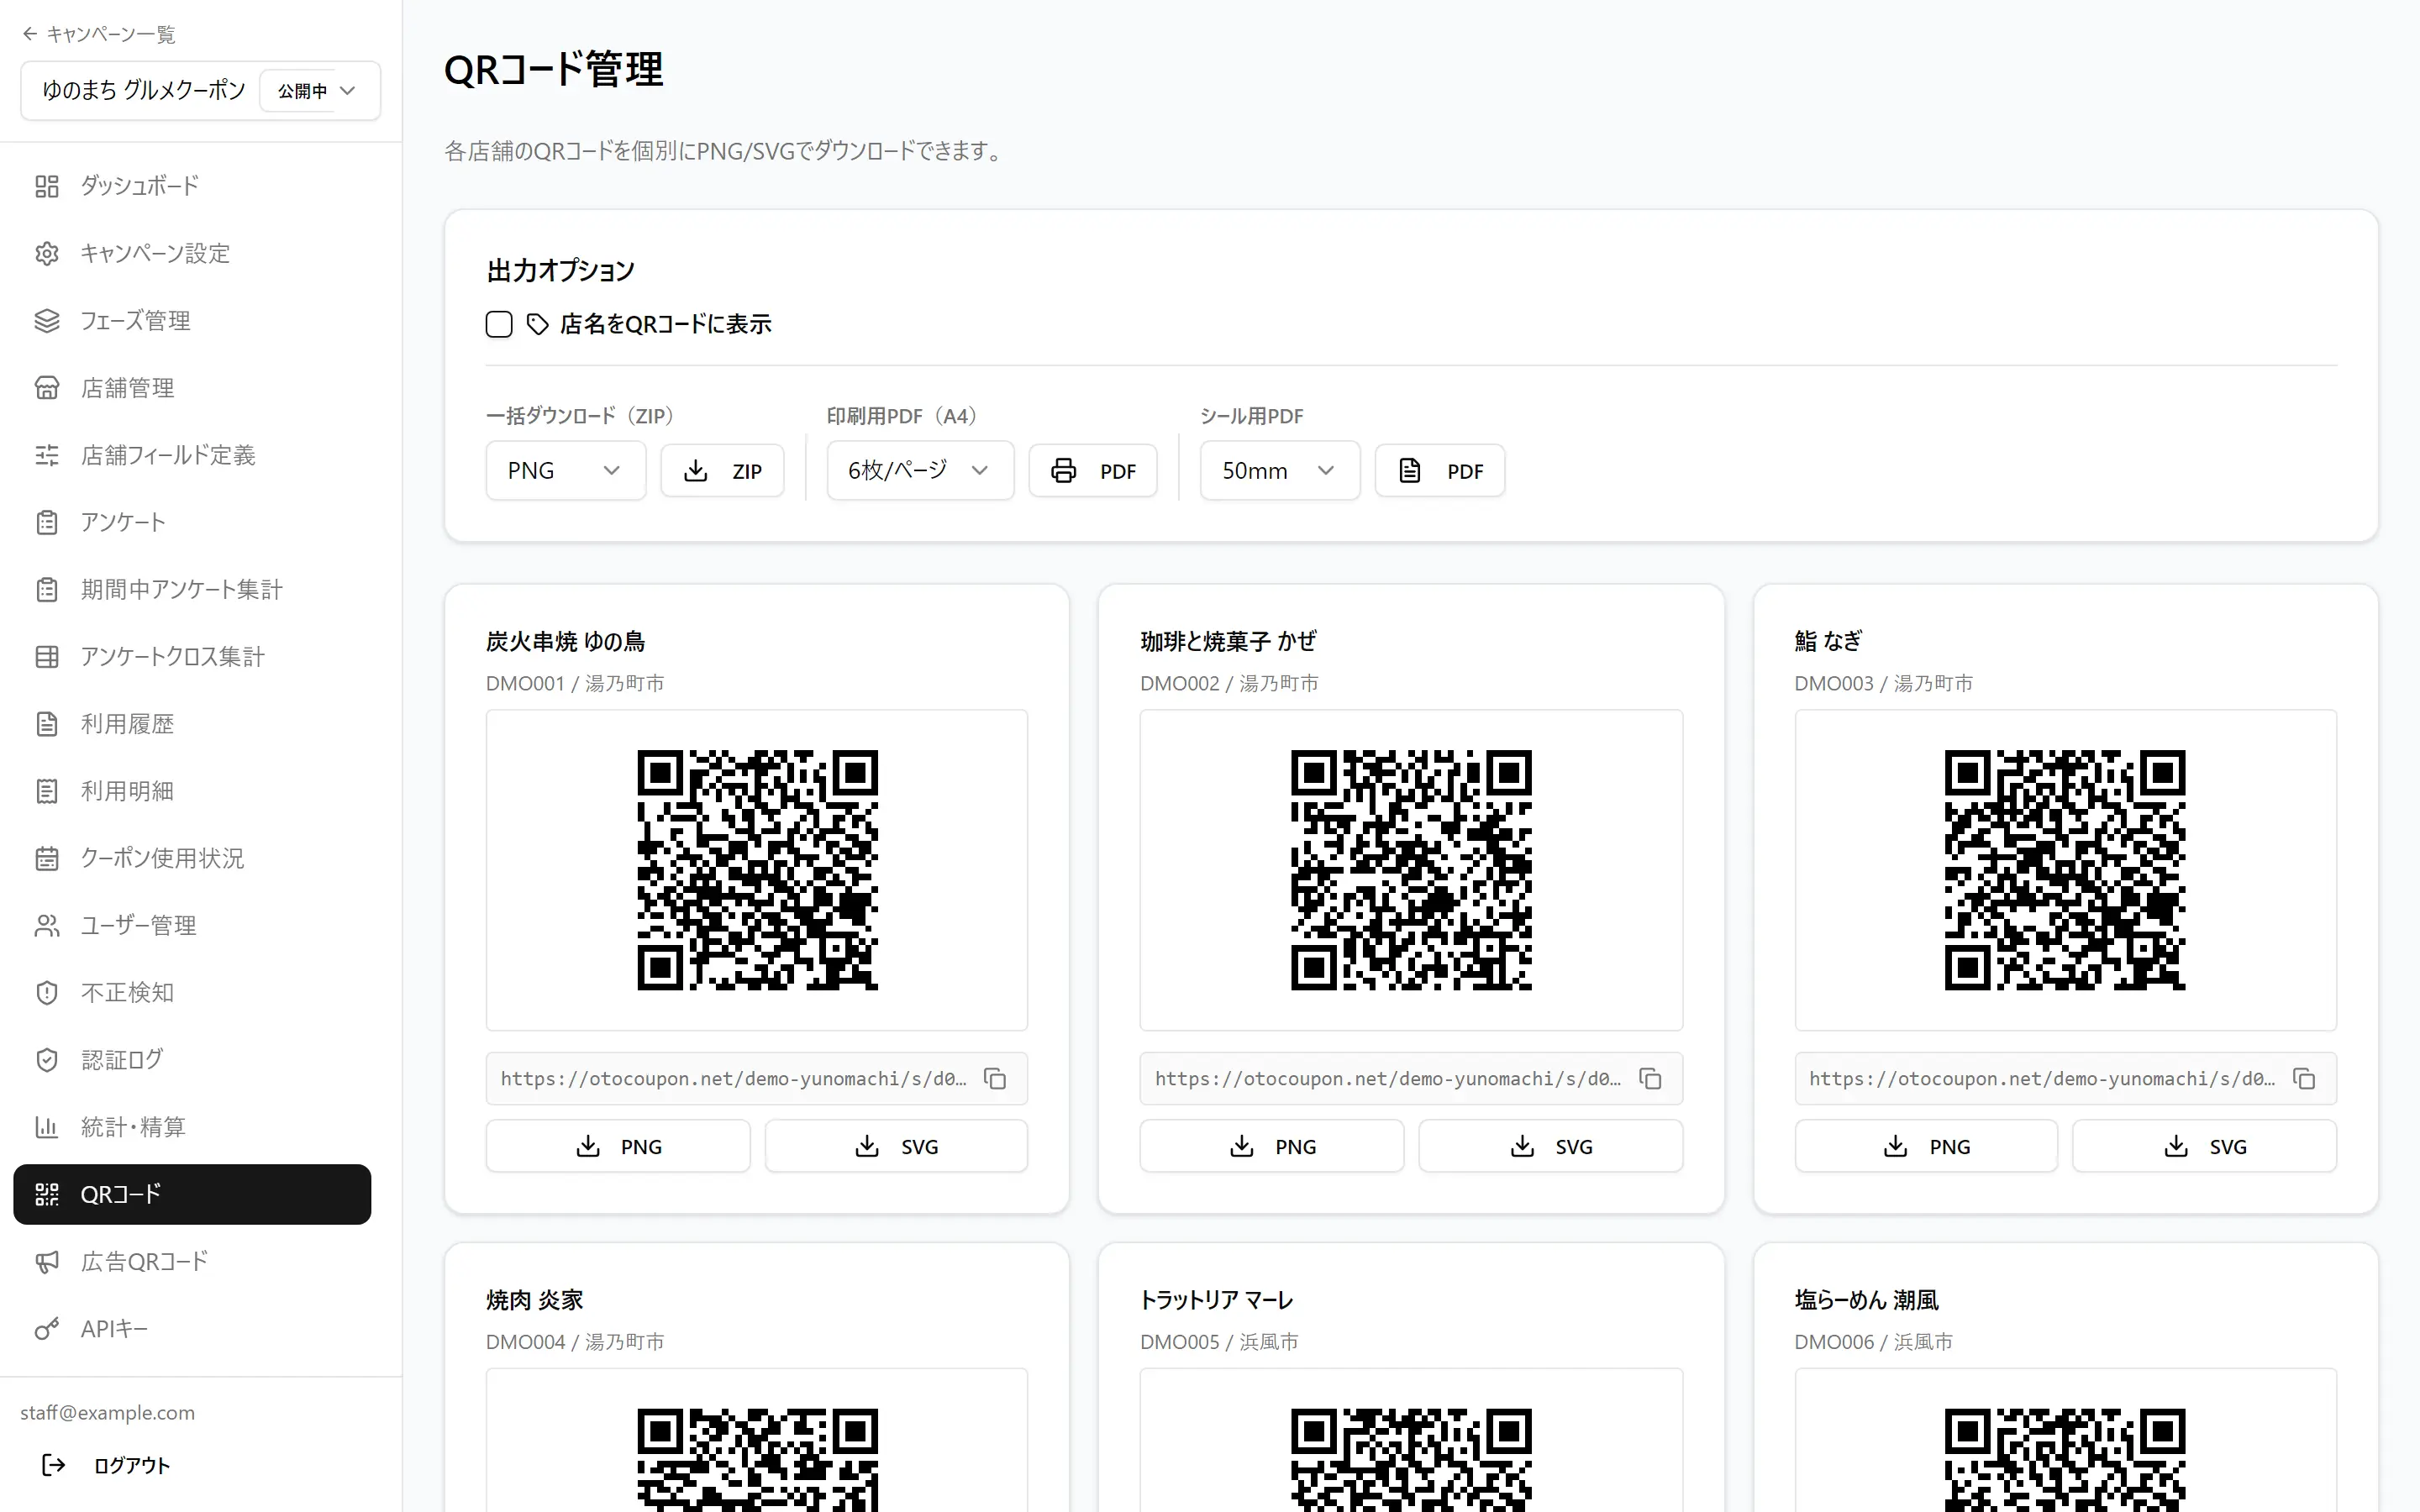The image size is (2420, 1512).
Task: Click the 広告QRコード megaphone icon
Action: point(47,1262)
